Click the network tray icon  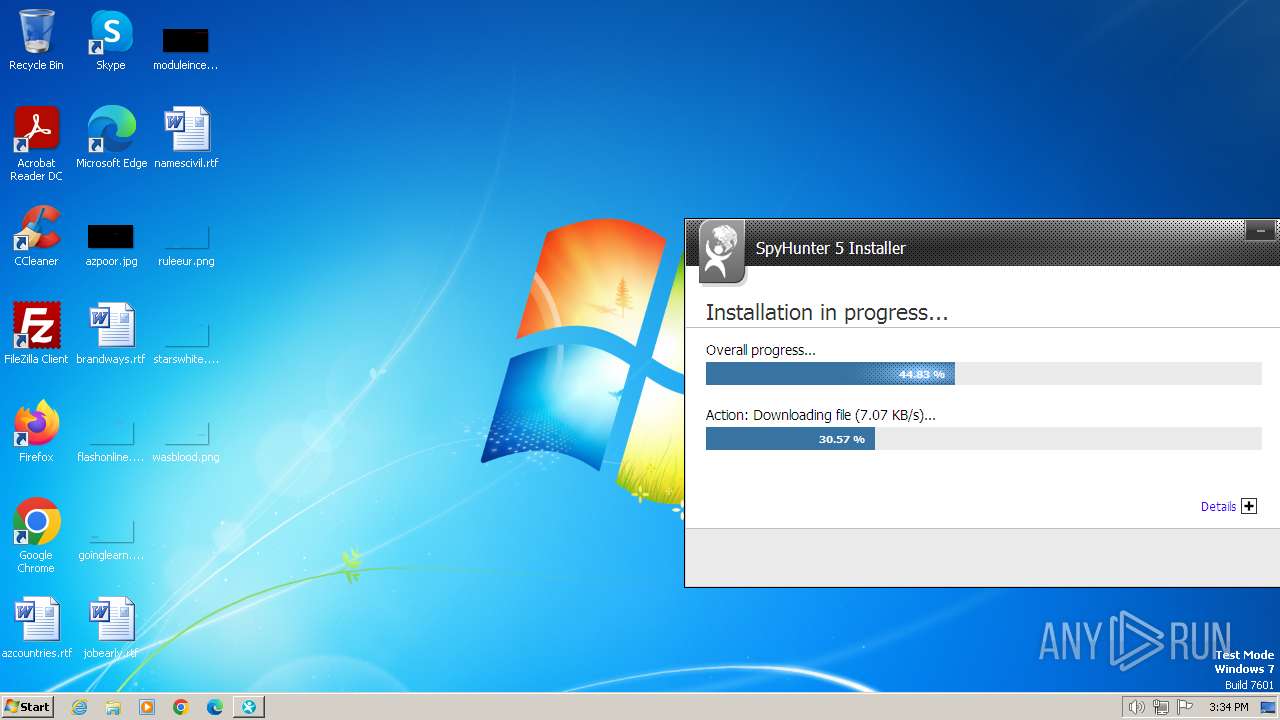[1161, 707]
